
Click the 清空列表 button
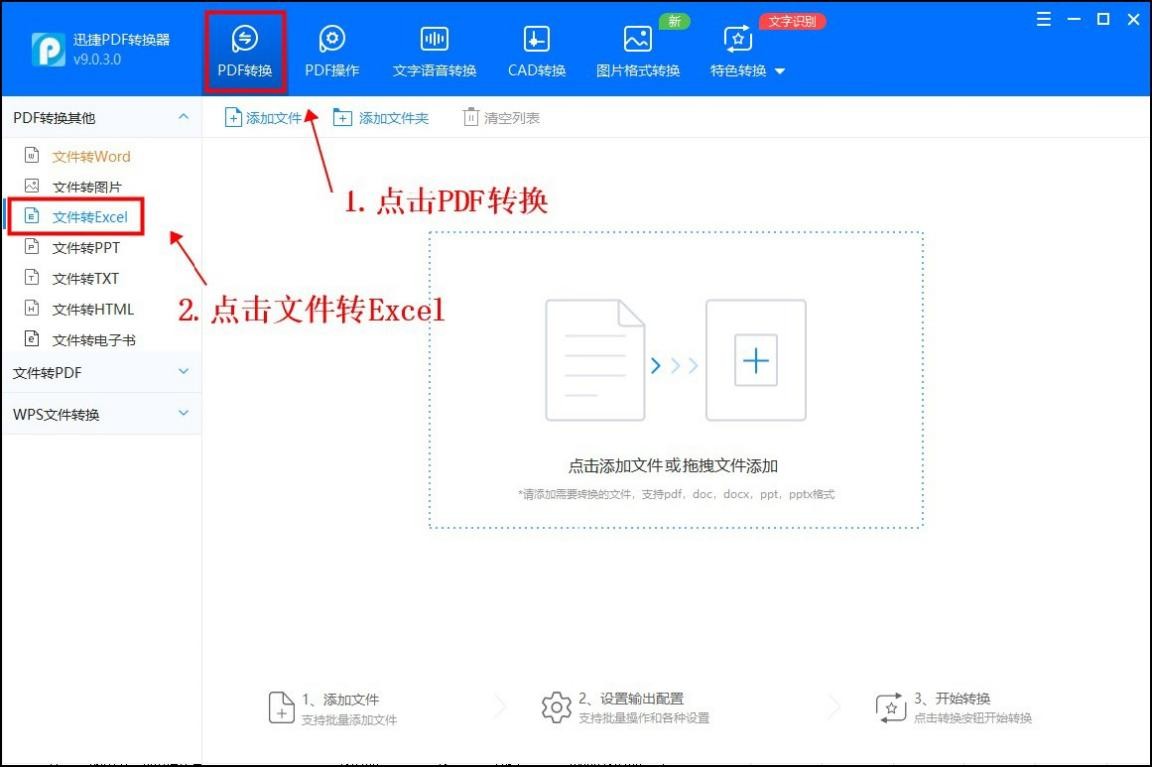[x=501, y=118]
